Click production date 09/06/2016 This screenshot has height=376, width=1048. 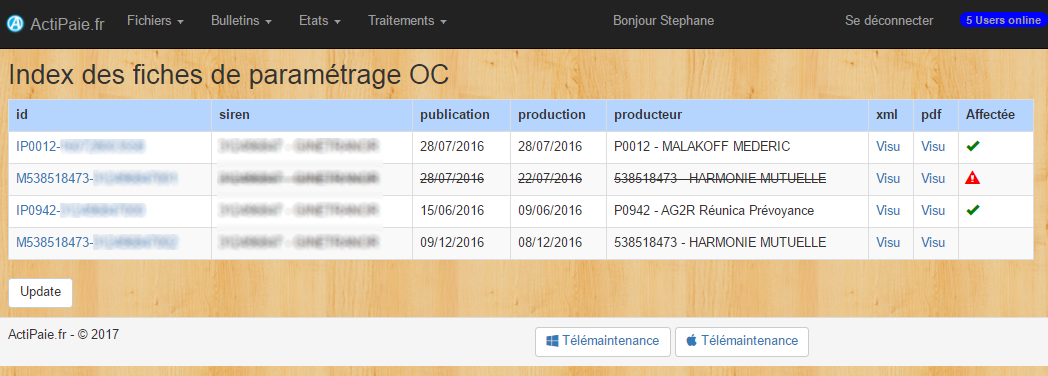550,210
